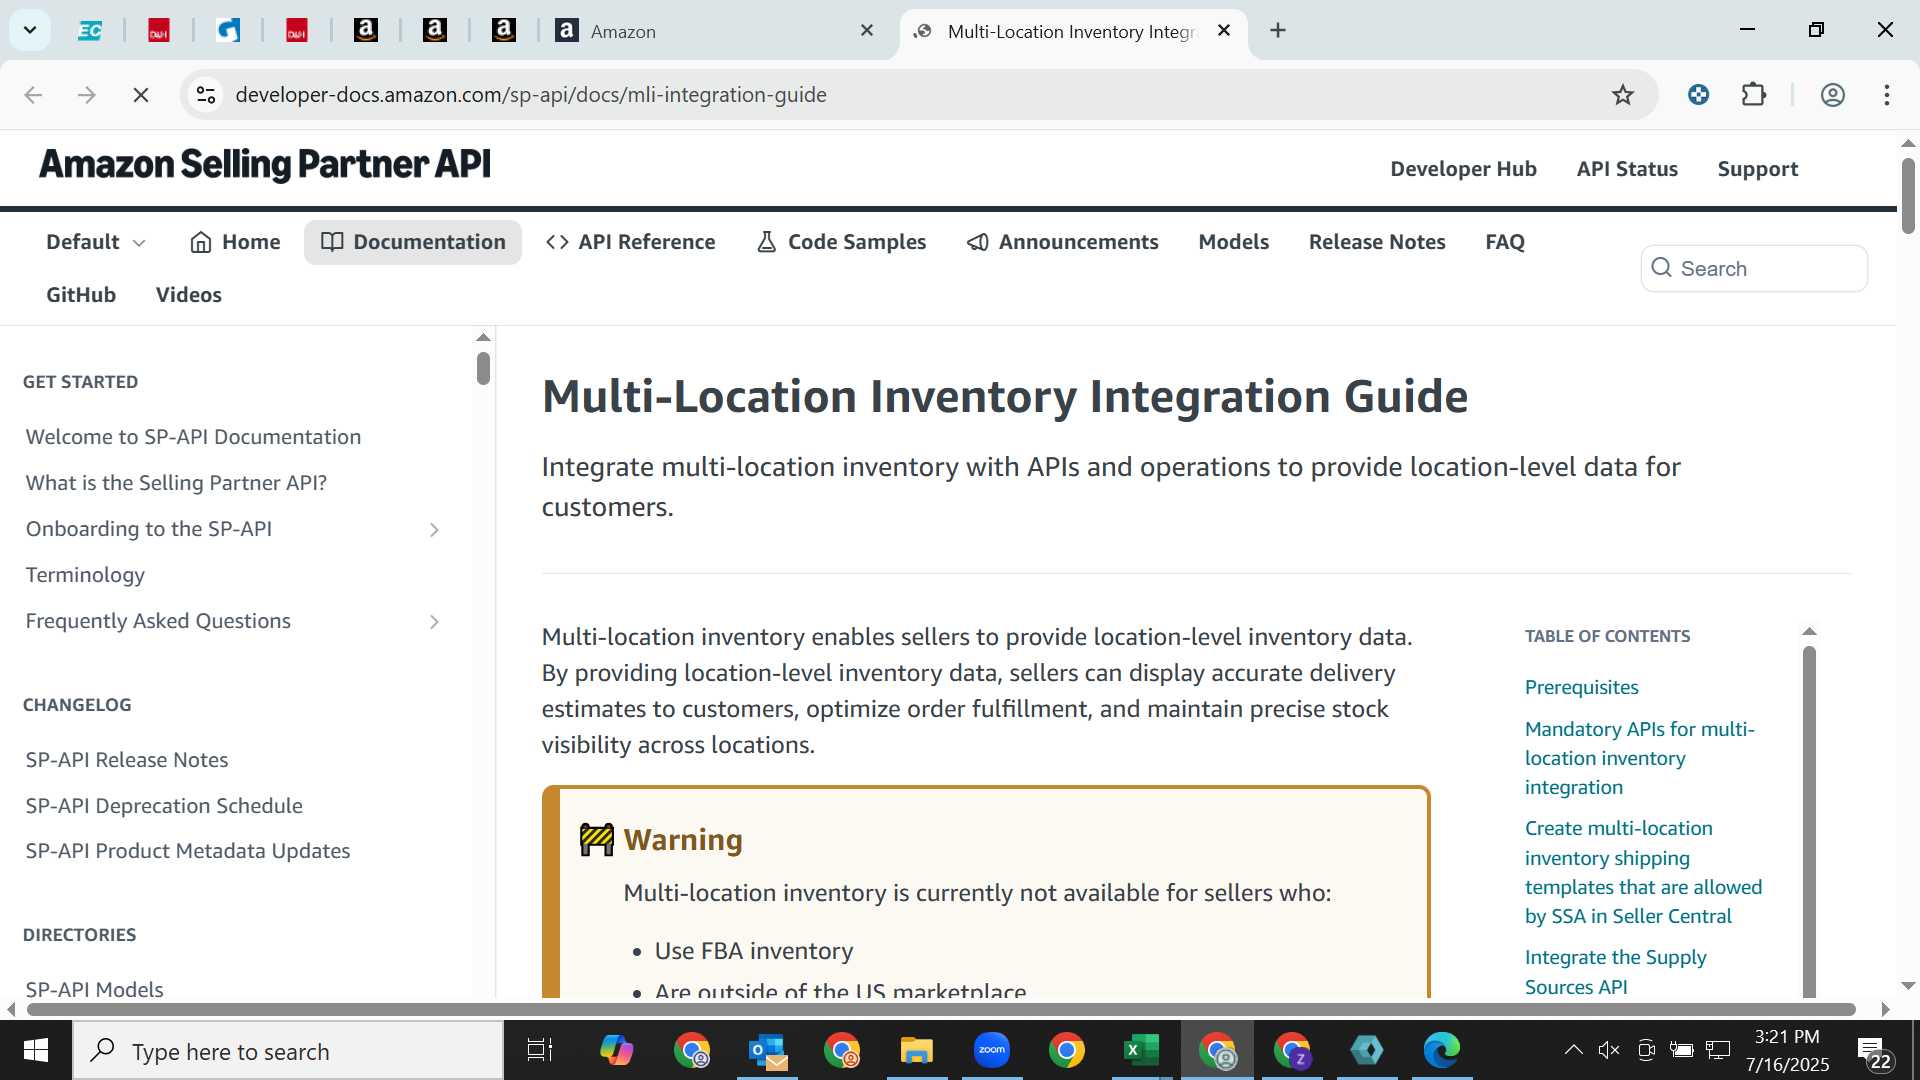Screen dimensions: 1920x1080
Task: Open the Code Samples nav item
Action: pos(841,242)
